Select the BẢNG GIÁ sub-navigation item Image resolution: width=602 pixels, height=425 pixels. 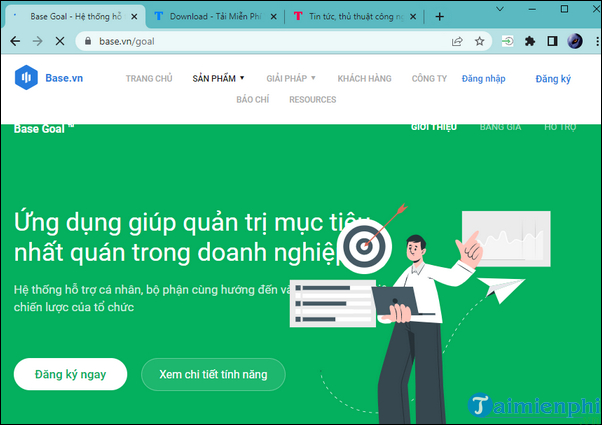pos(500,127)
